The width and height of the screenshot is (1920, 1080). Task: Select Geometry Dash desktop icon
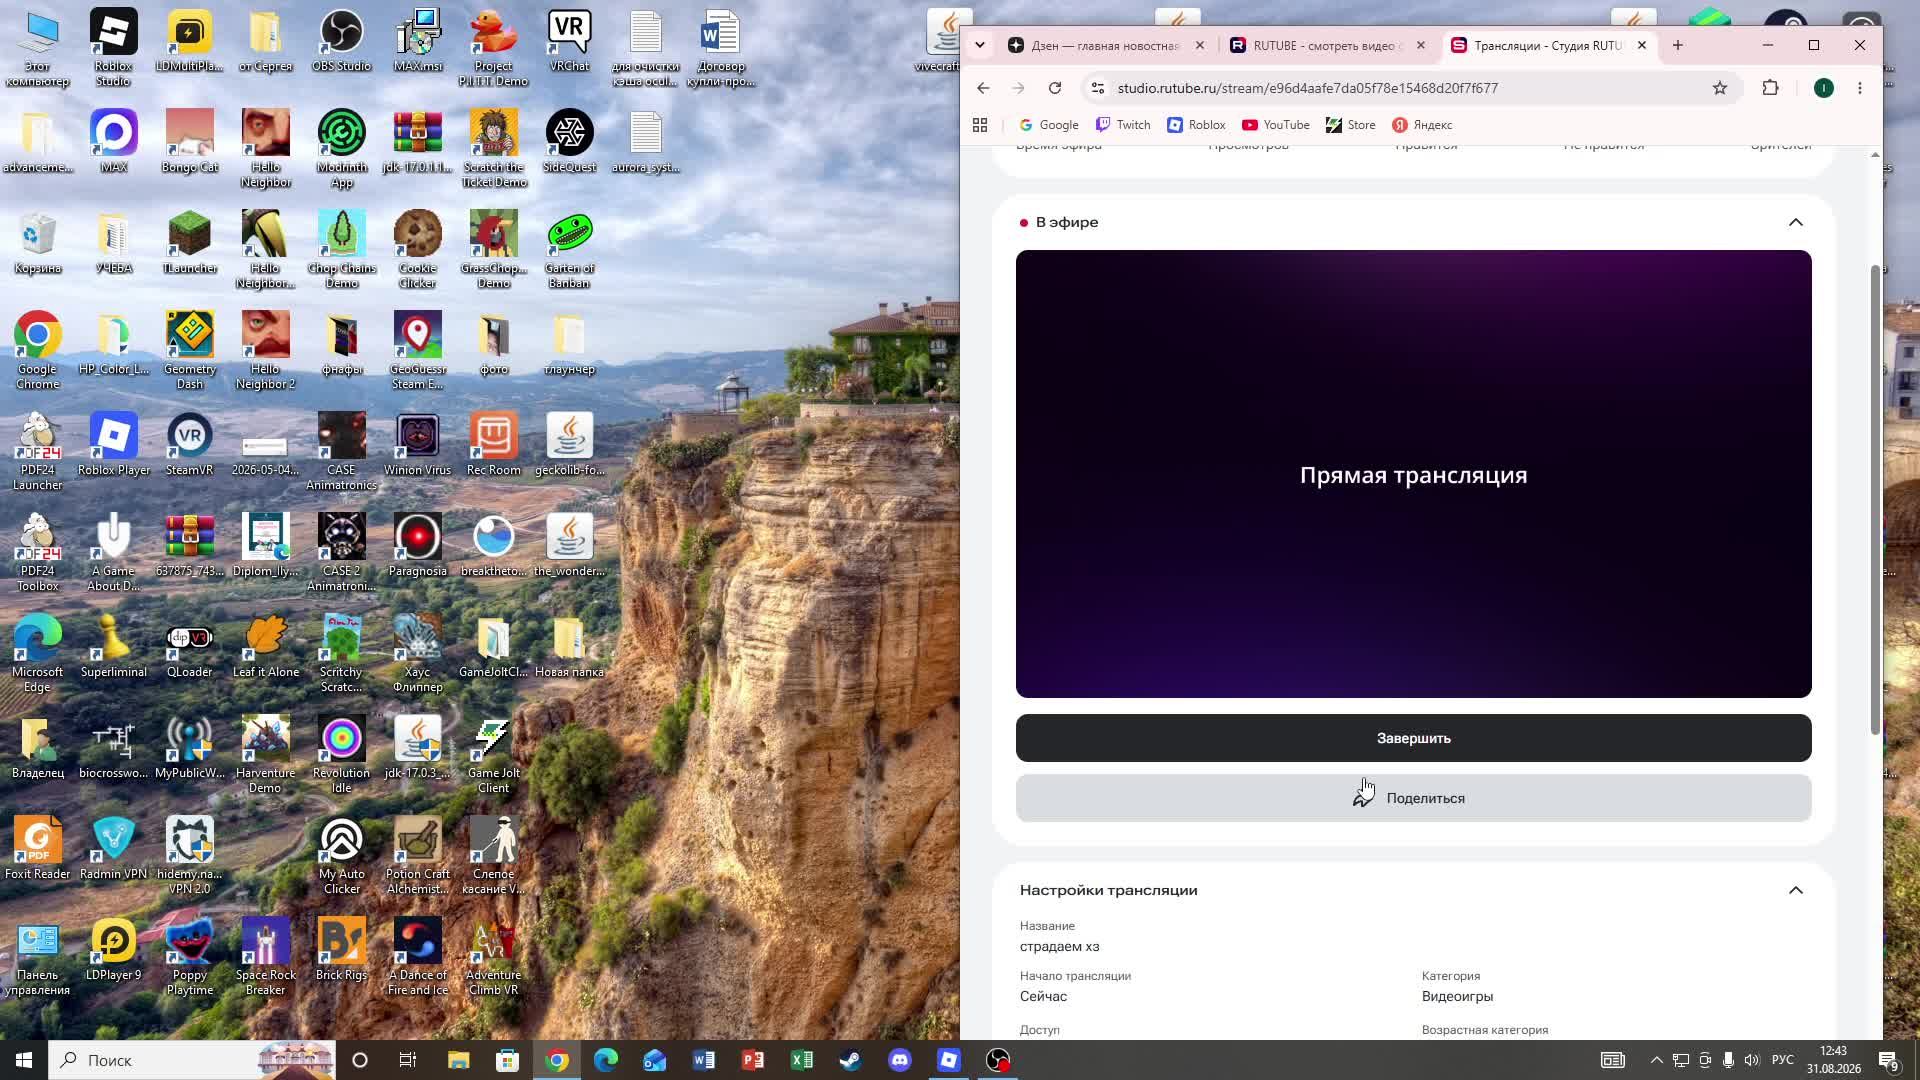[x=189, y=351]
